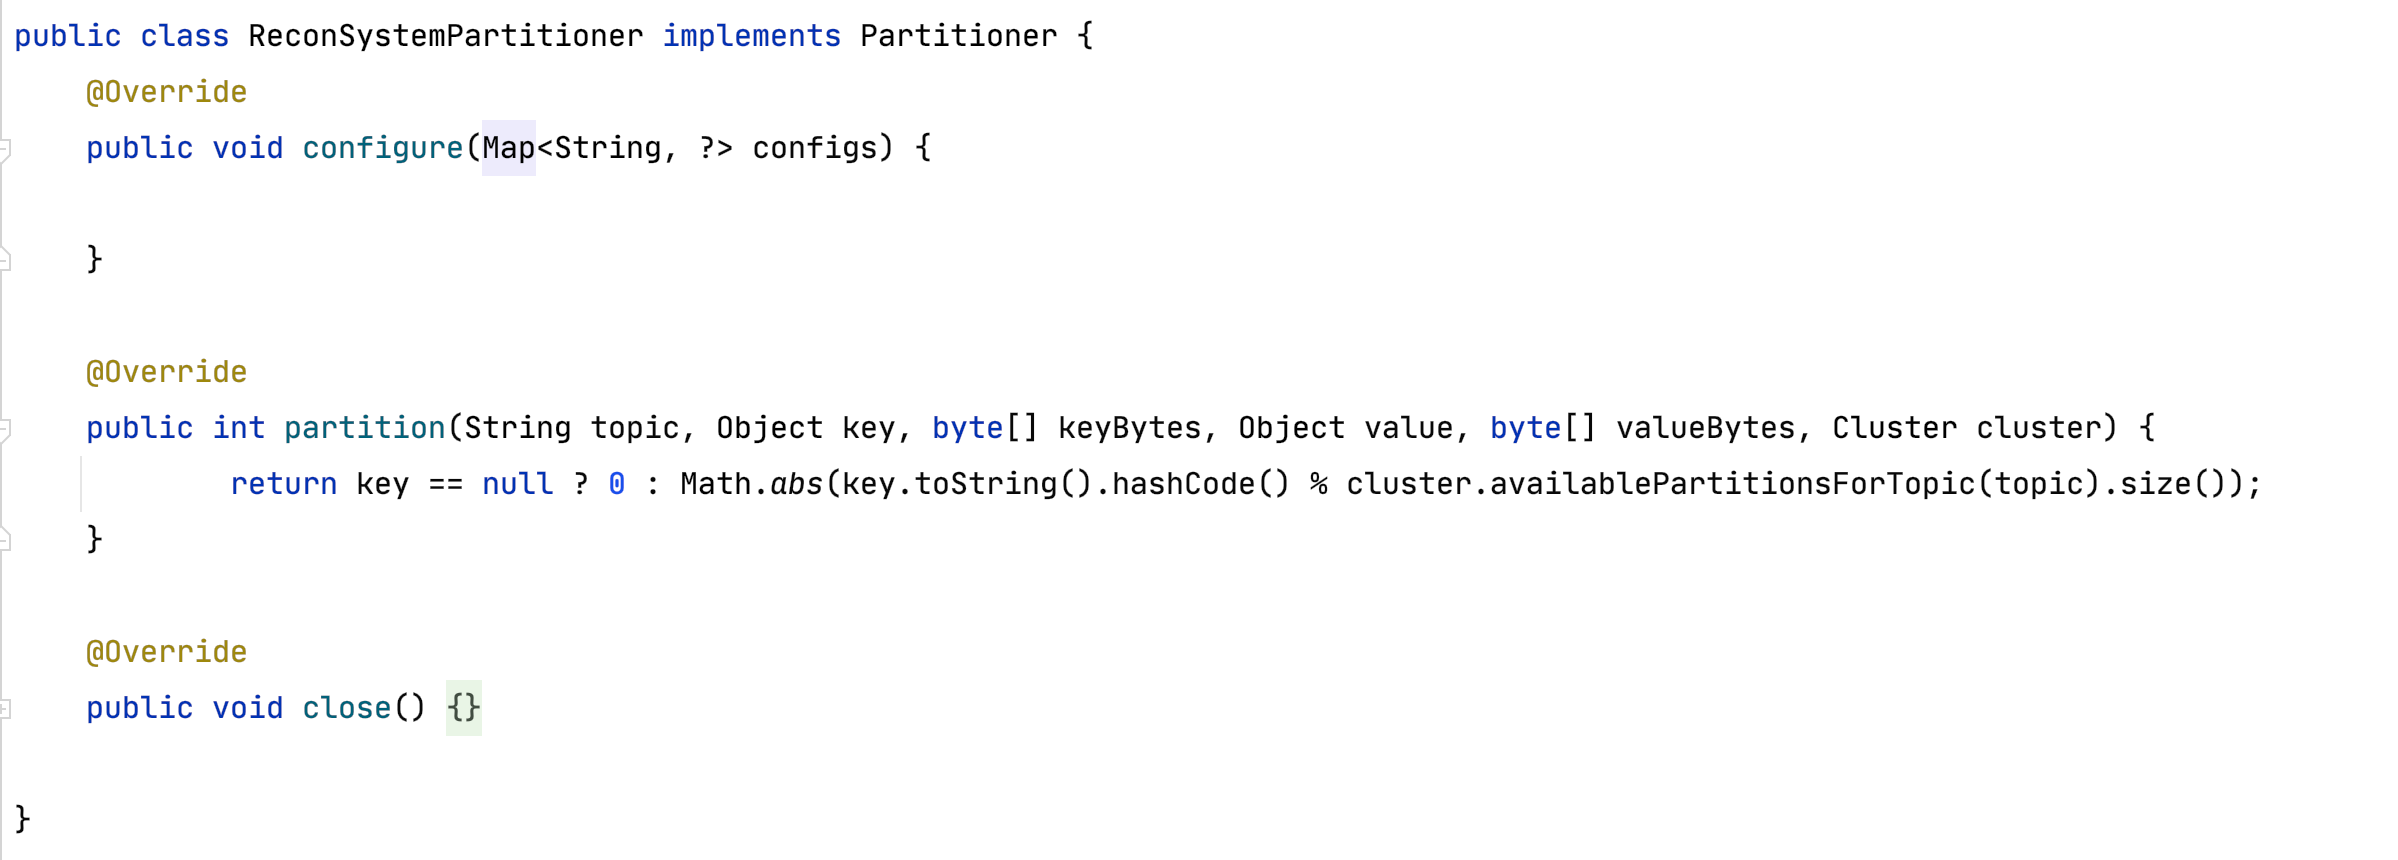This screenshot has width=2398, height=860.
Task: Click fold end marker below configure method
Action: [x=5, y=260]
